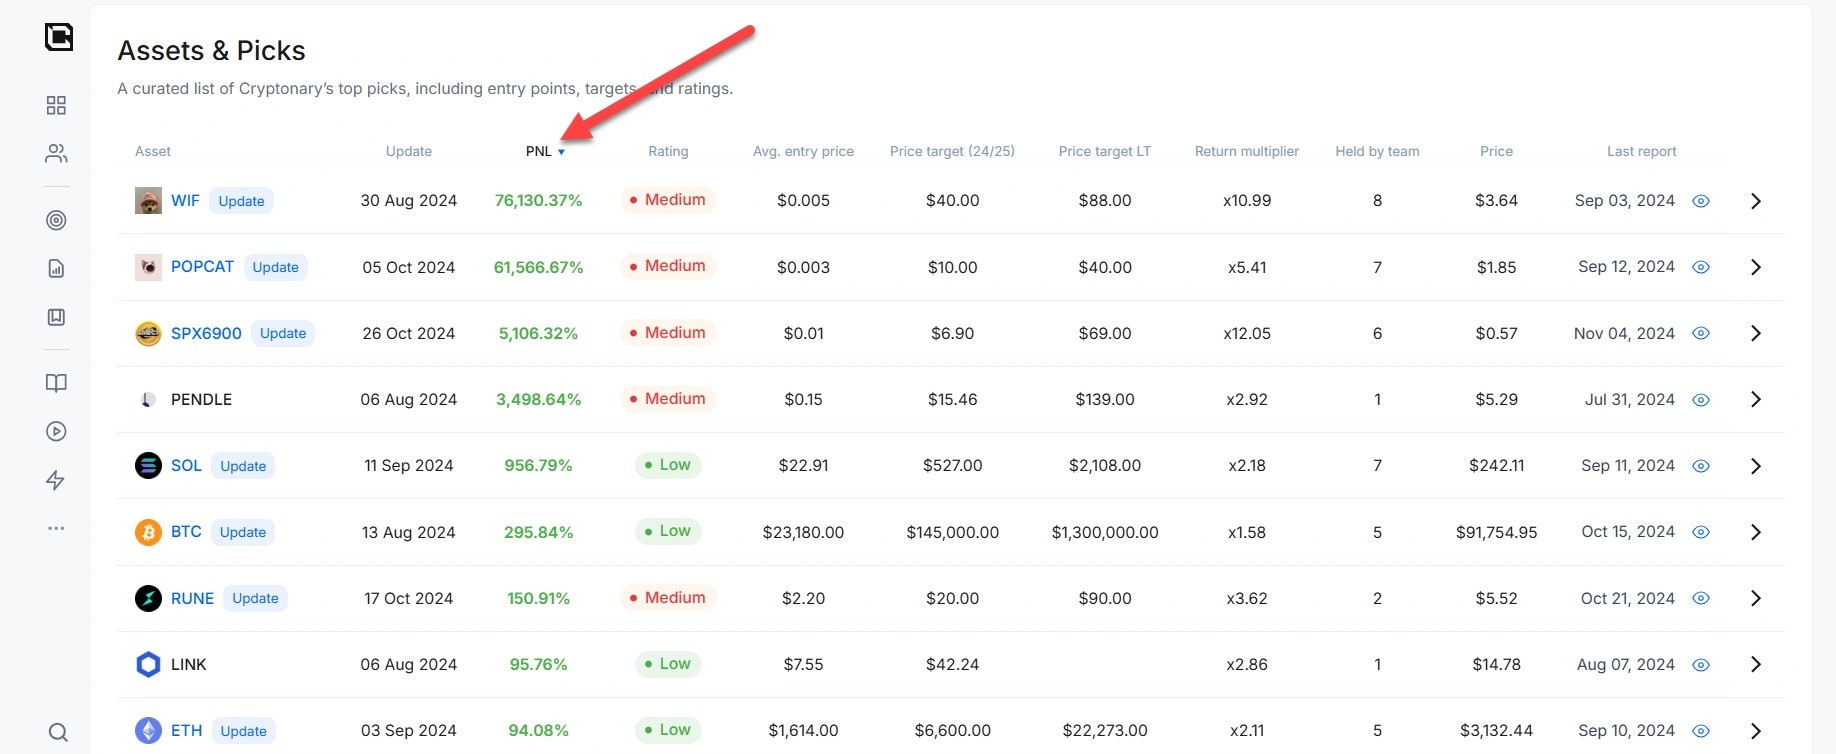Screen dimensions: 1836x754
Task: Expand the PENDLE row arrow
Action: click(1755, 399)
